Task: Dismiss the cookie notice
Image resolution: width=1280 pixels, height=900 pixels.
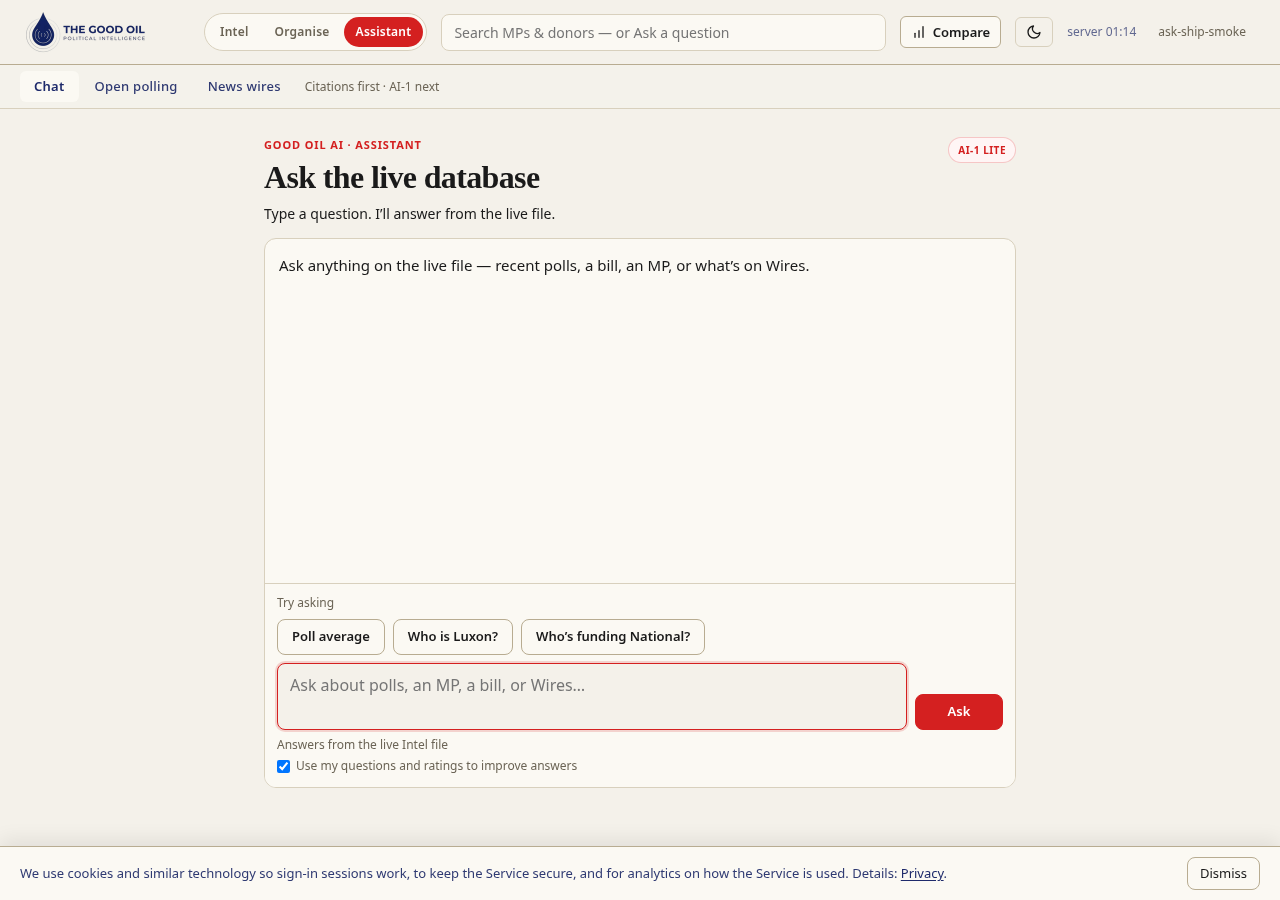Action: [1223, 873]
